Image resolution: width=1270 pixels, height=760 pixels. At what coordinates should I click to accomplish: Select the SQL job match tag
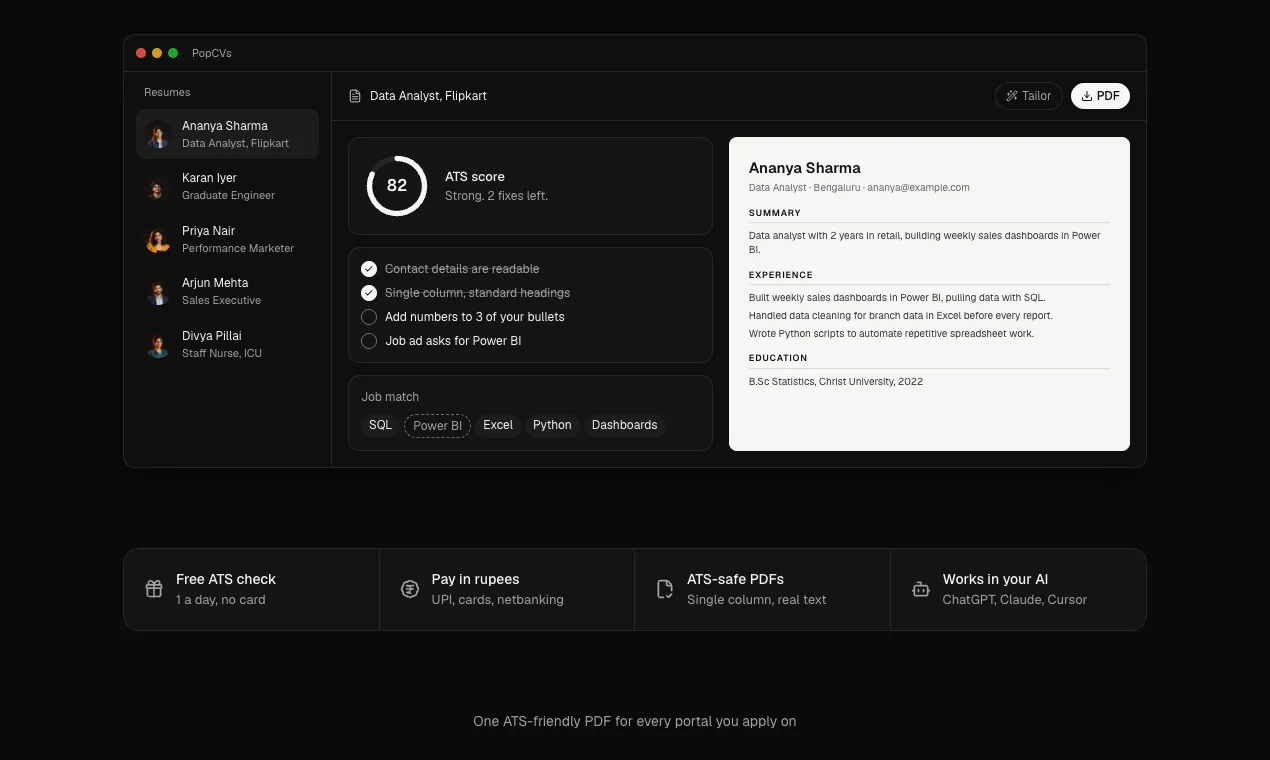click(380, 425)
